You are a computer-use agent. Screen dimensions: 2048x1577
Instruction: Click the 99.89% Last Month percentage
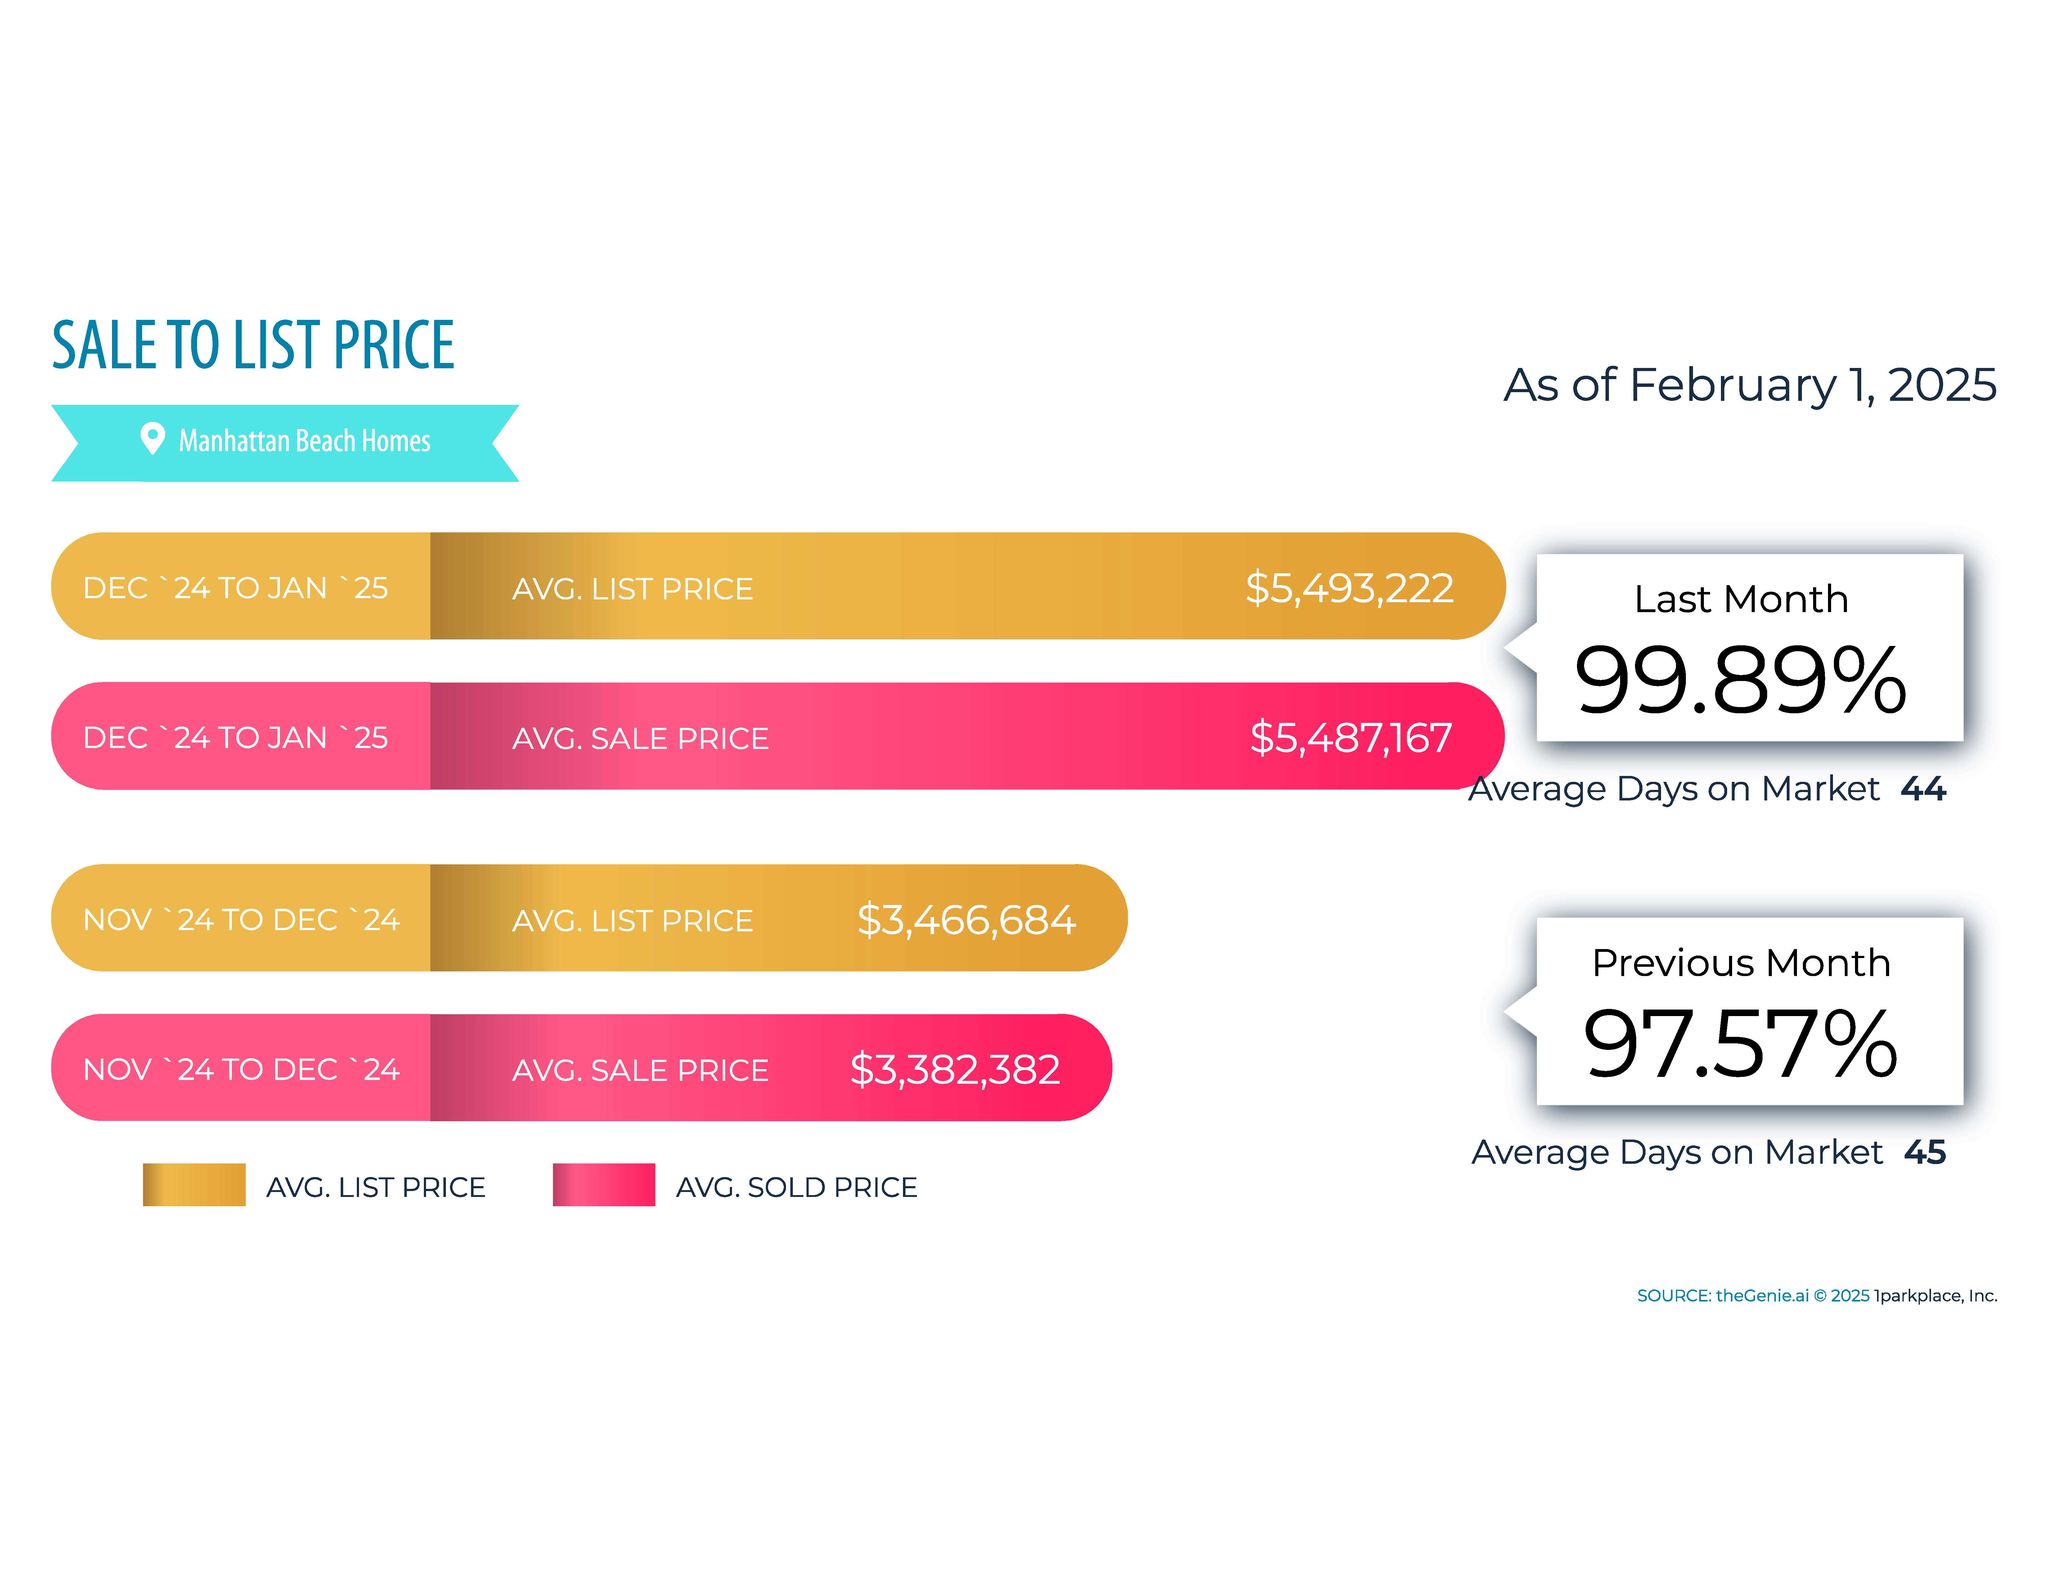point(1740,681)
